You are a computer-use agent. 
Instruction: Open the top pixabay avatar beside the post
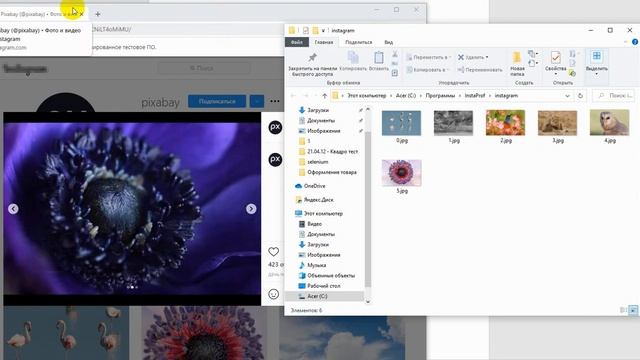275,127
